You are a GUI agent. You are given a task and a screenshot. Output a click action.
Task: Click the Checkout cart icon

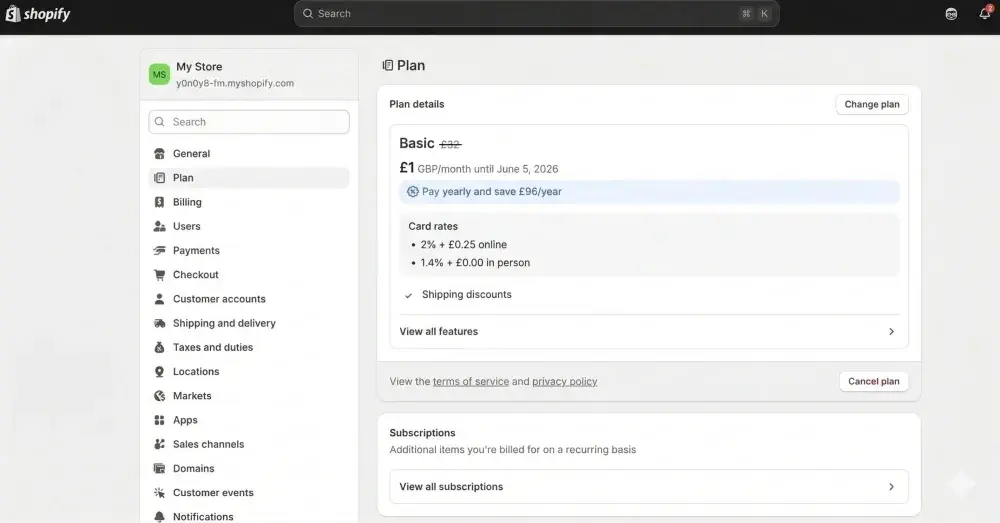click(x=159, y=275)
